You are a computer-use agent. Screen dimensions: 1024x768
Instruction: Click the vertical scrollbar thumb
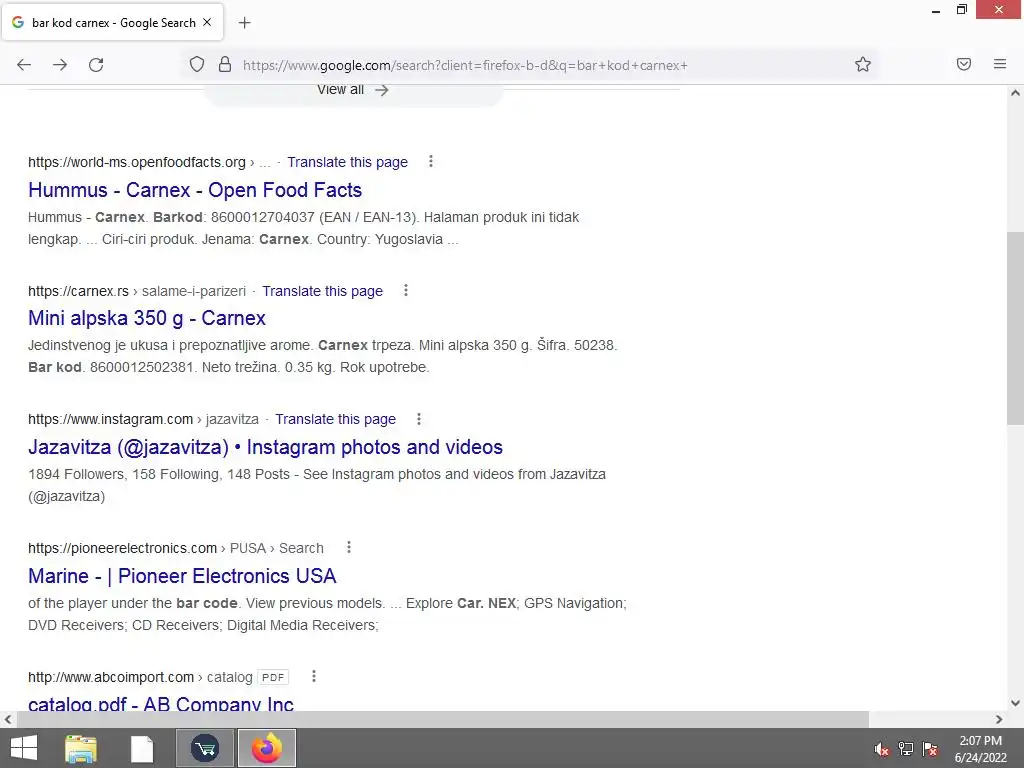point(1015,328)
